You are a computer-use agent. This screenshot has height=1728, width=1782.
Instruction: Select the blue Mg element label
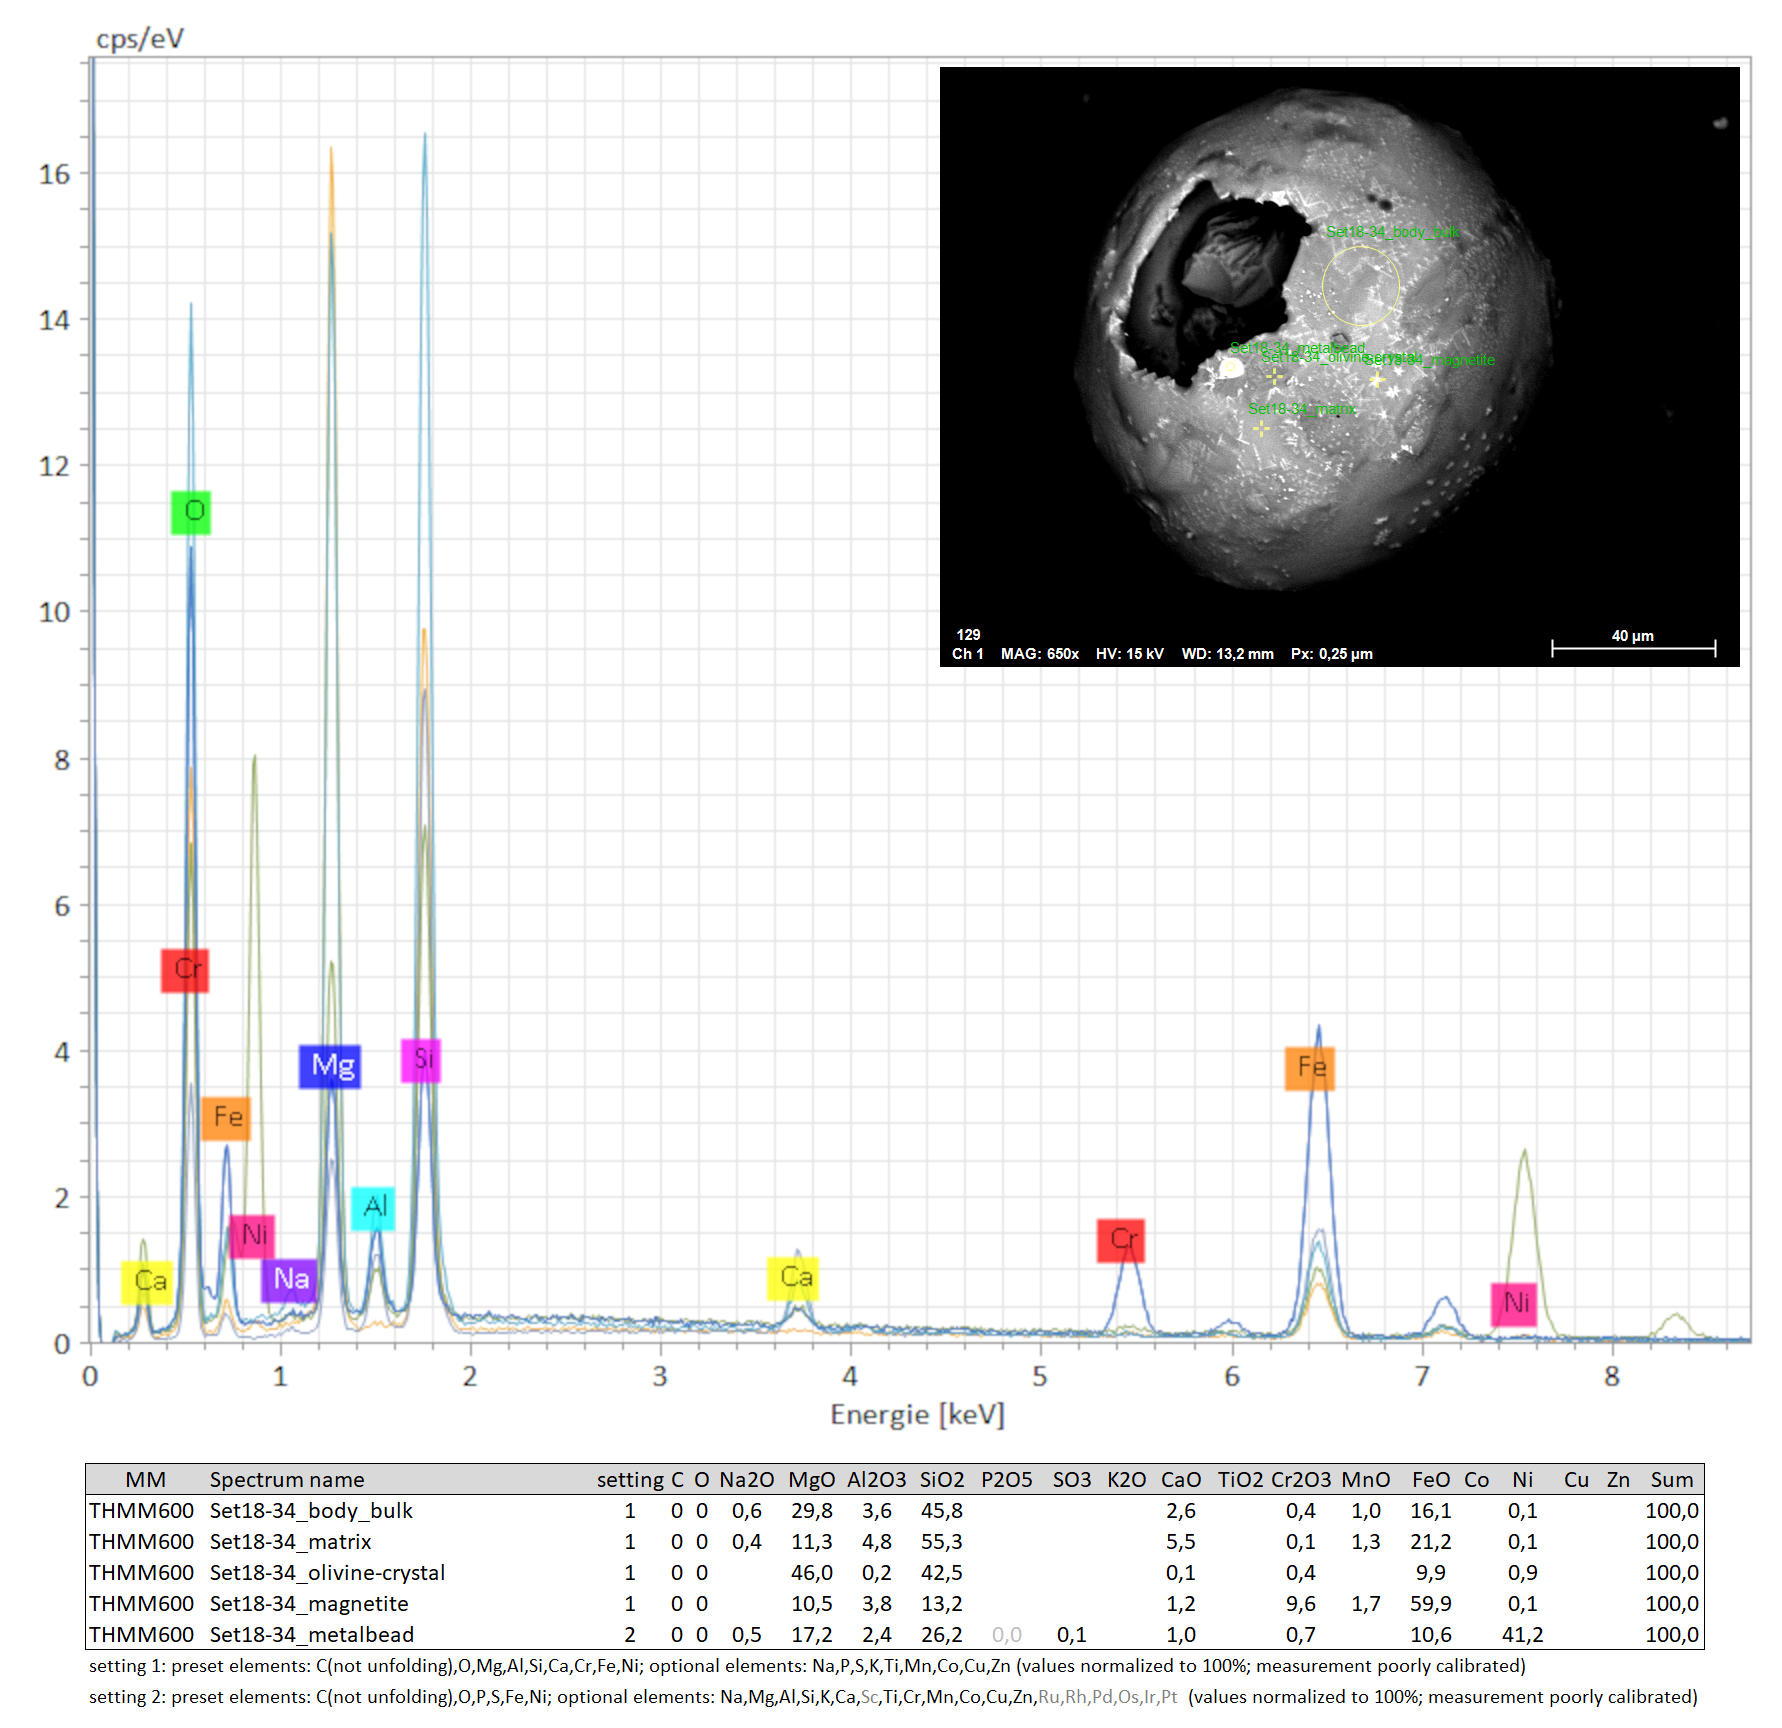tap(330, 1066)
